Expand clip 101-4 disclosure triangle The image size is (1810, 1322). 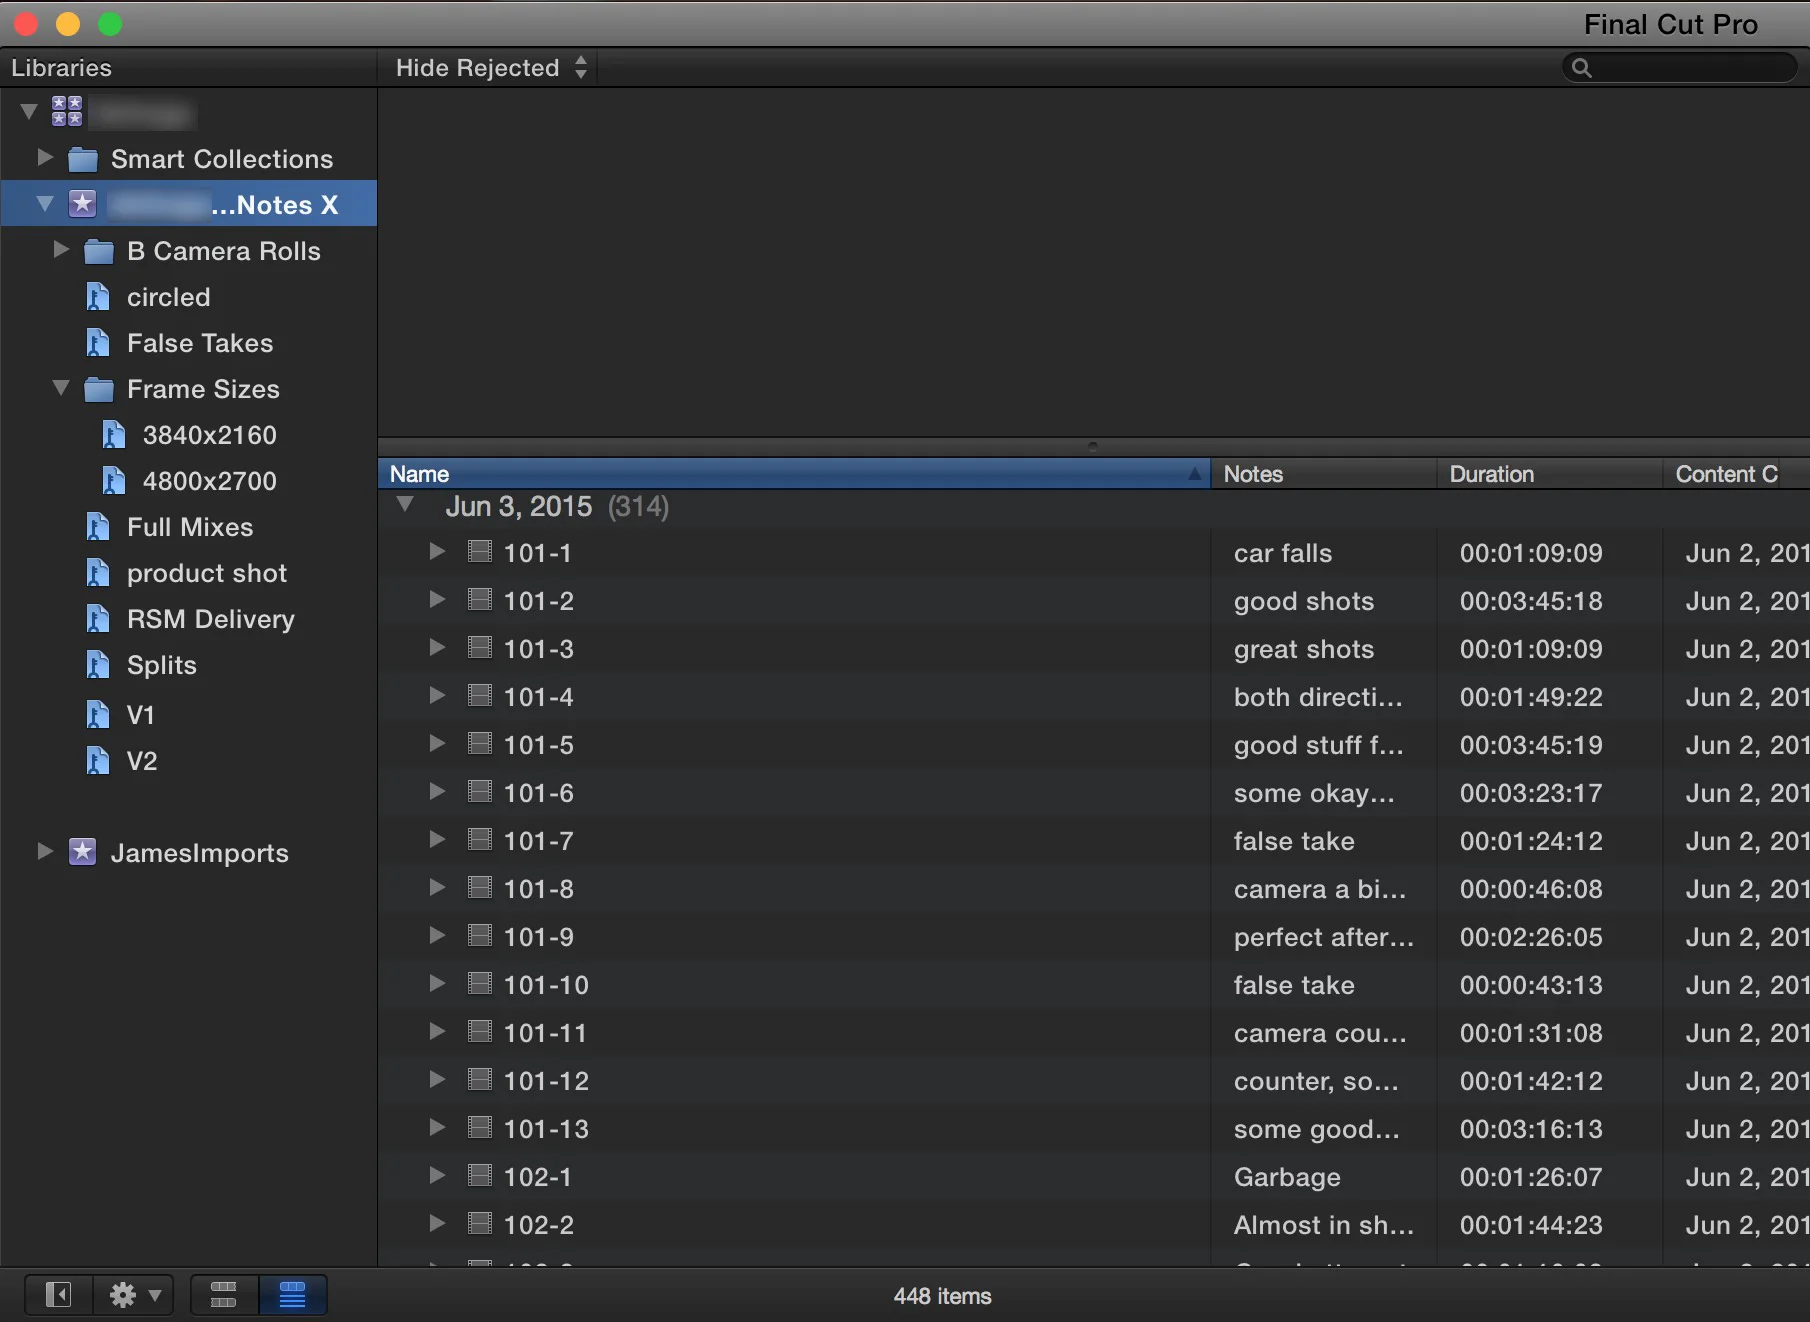coord(437,695)
